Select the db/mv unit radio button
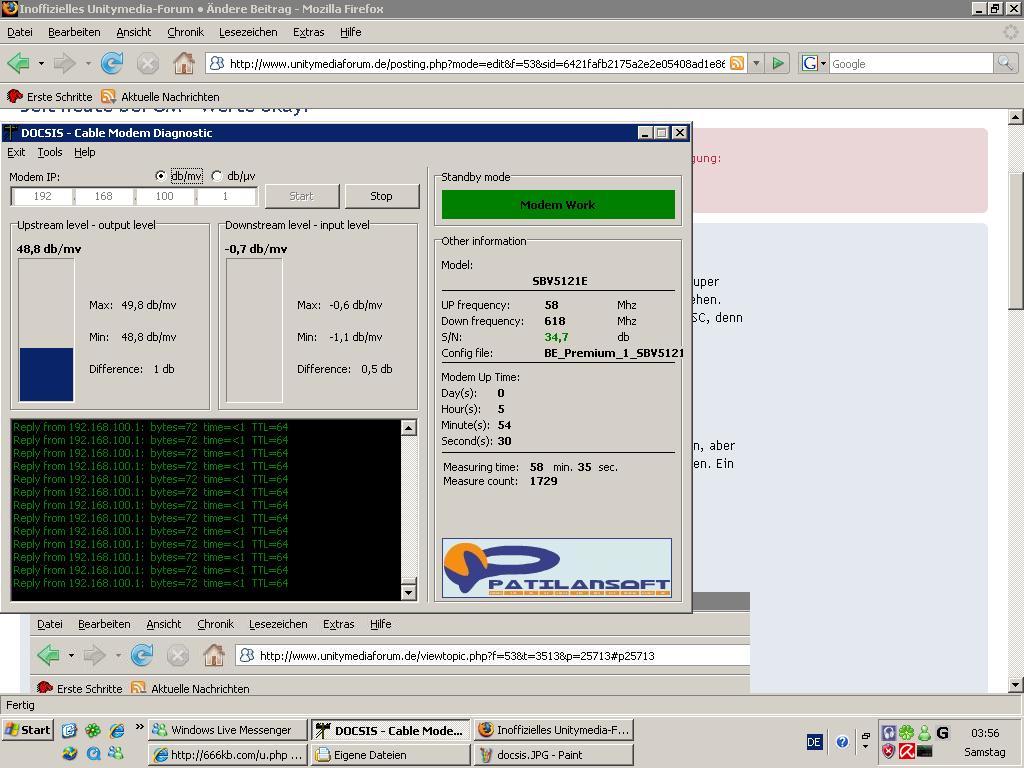The width and height of the screenshot is (1024, 768). 161,176
